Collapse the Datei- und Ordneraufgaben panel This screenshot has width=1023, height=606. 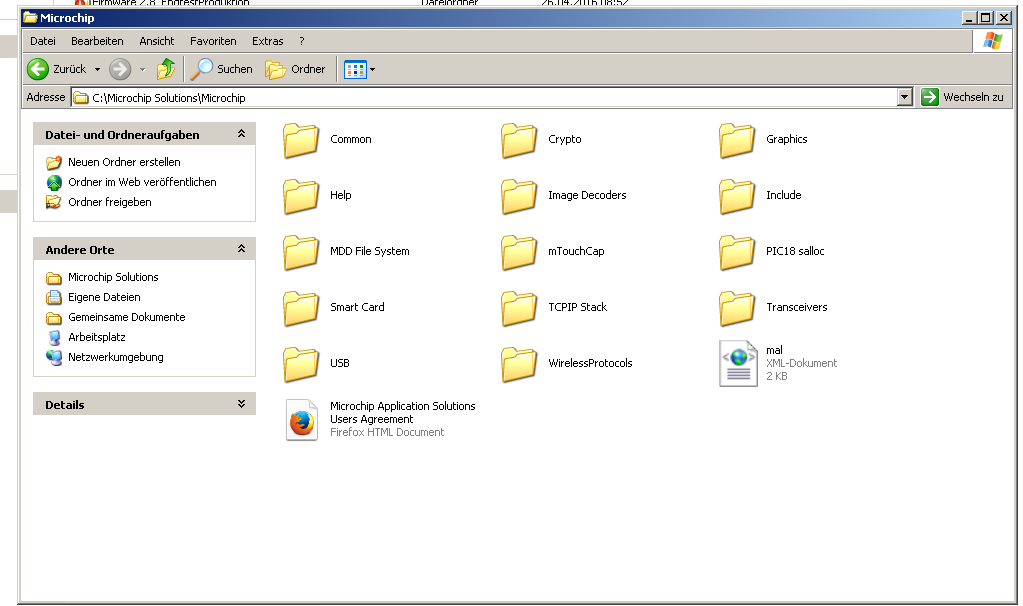[241, 134]
